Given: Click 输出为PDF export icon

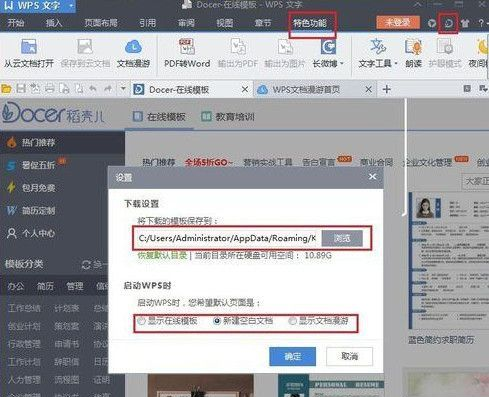Looking at the screenshot, I should (238, 53).
